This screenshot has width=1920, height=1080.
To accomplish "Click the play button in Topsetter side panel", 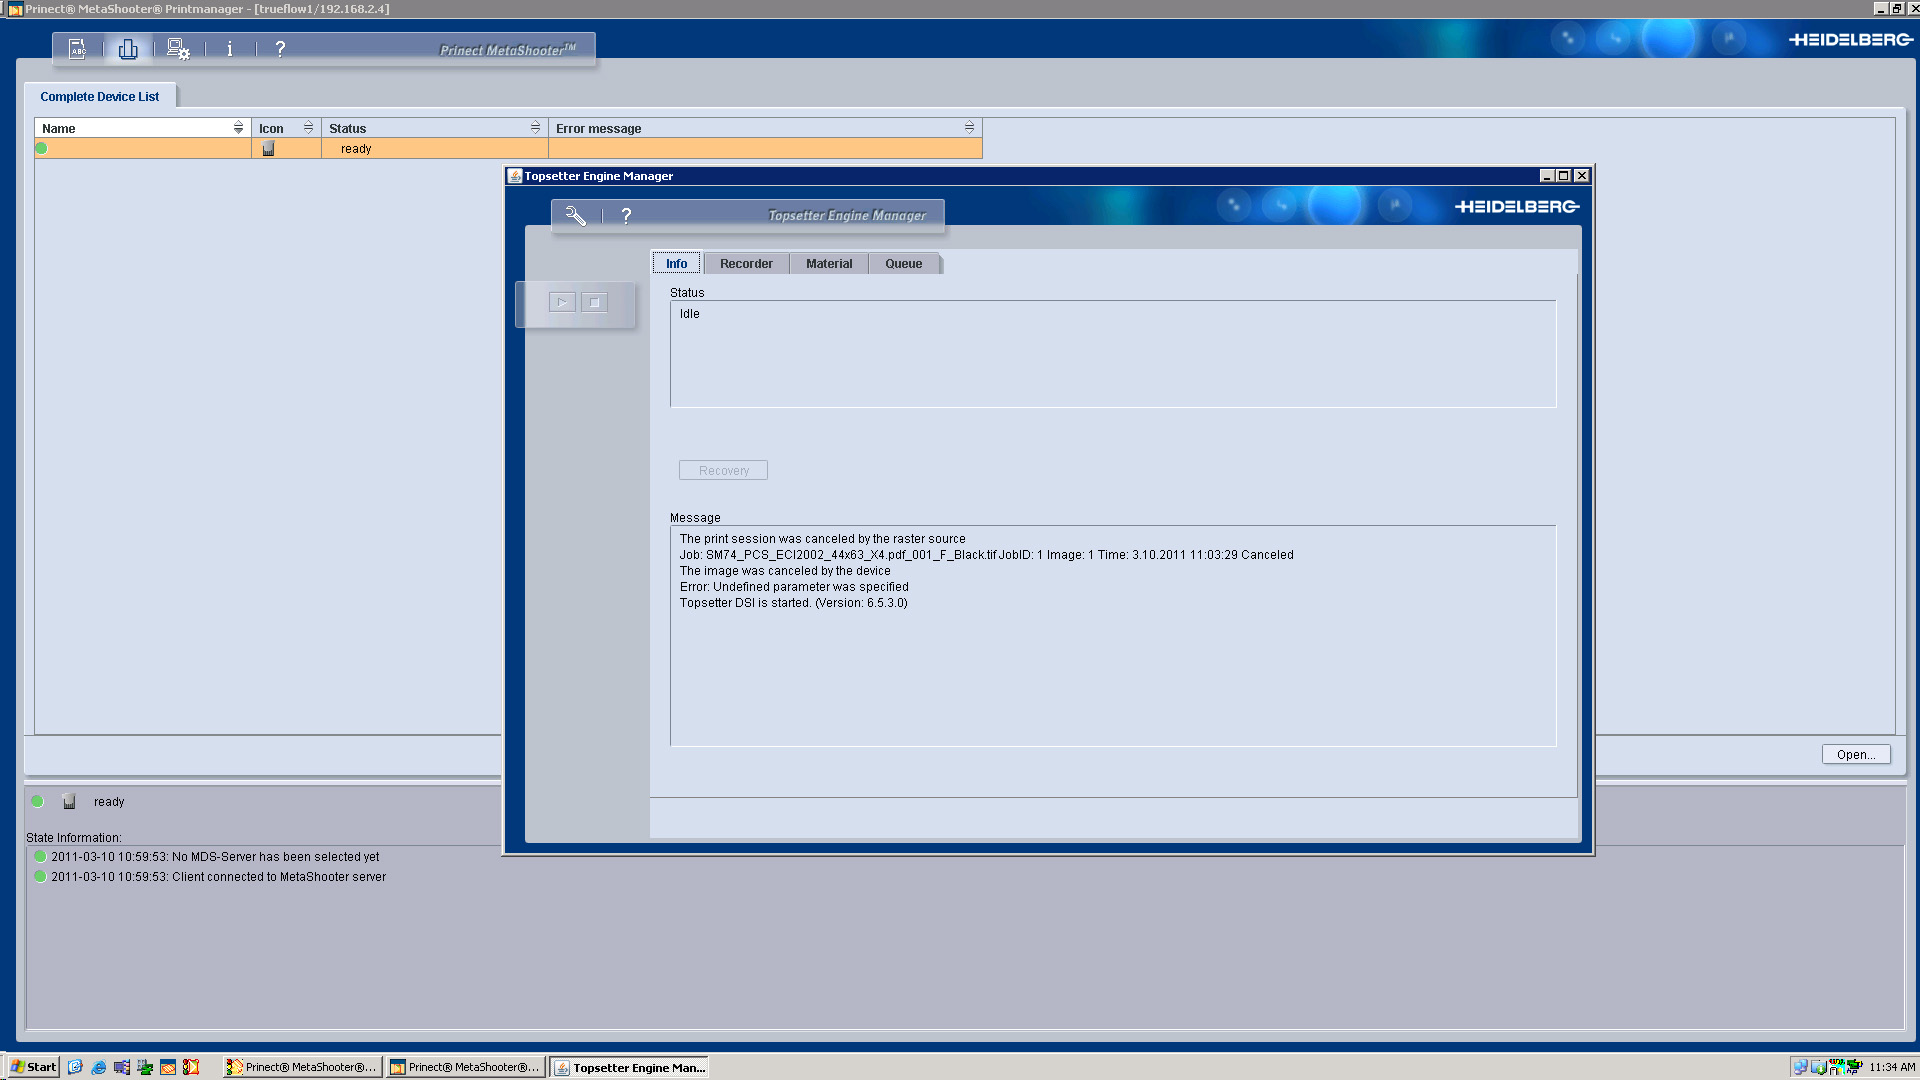I will click(562, 302).
